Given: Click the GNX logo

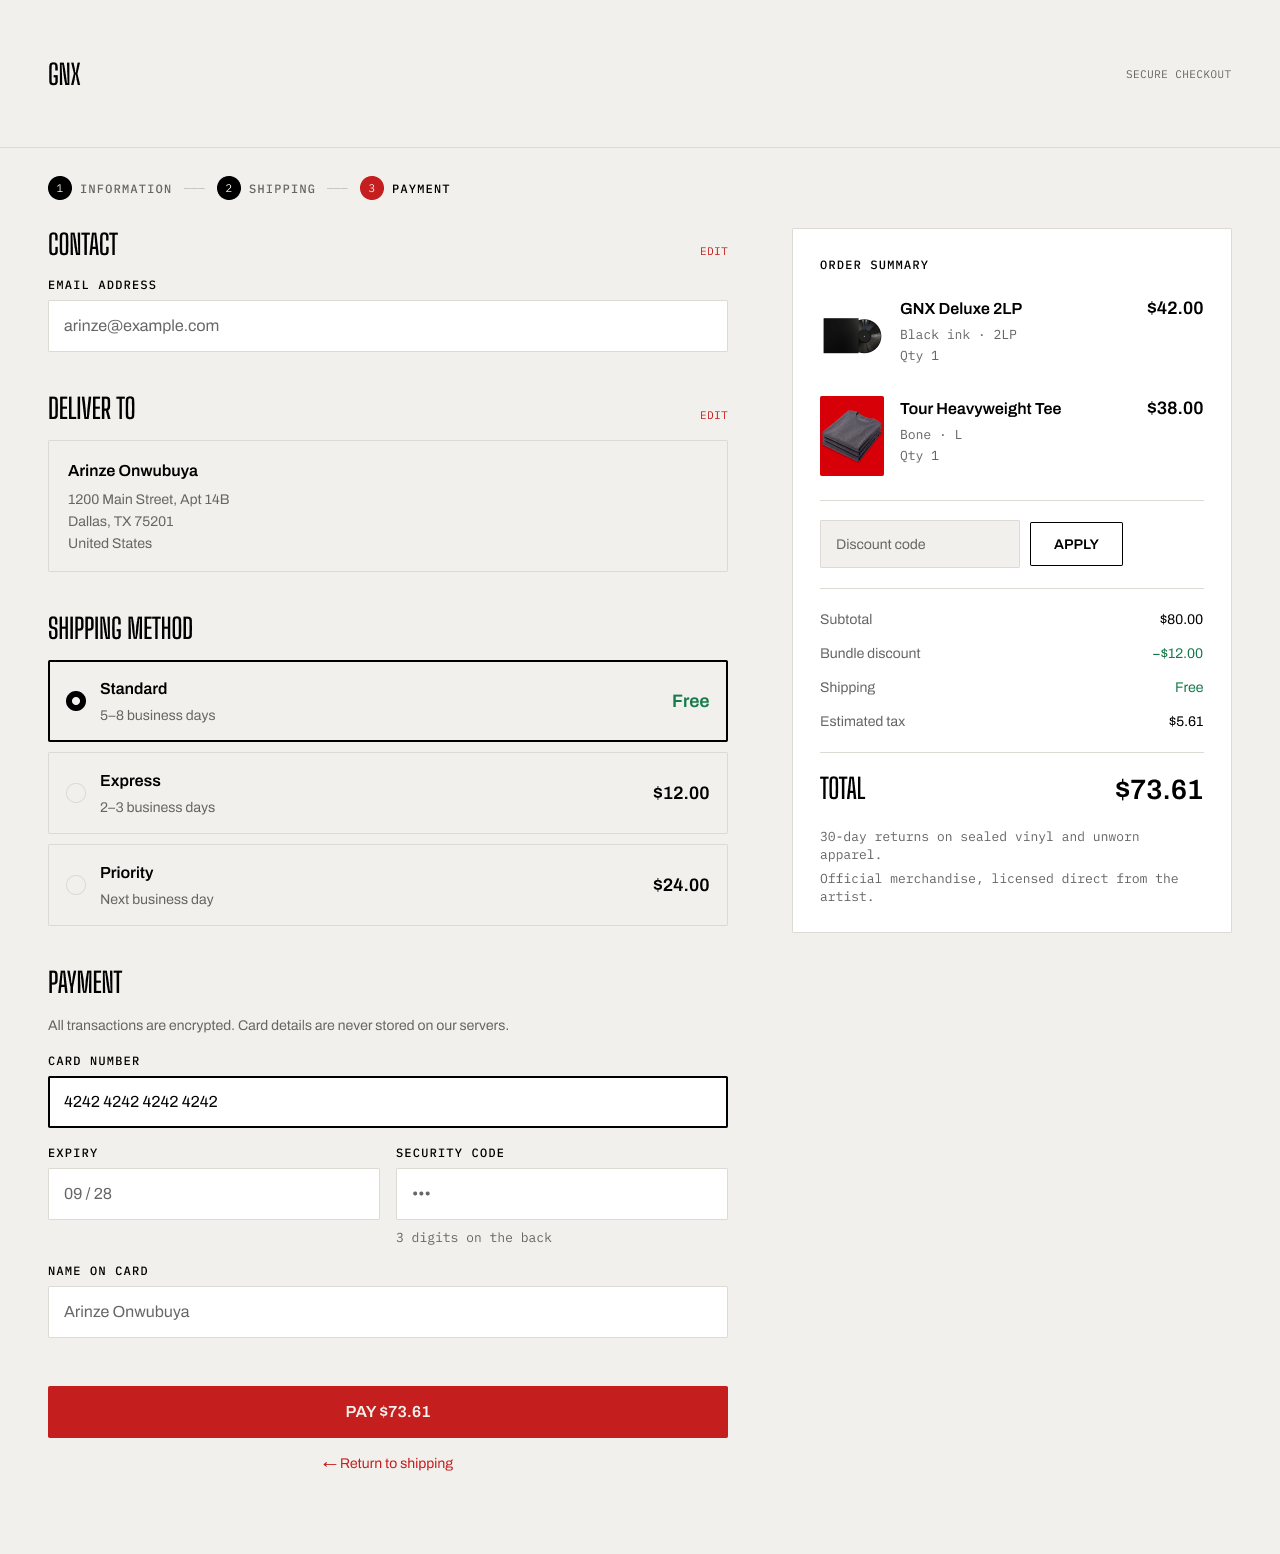Looking at the screenshot, I should (64, 74).
